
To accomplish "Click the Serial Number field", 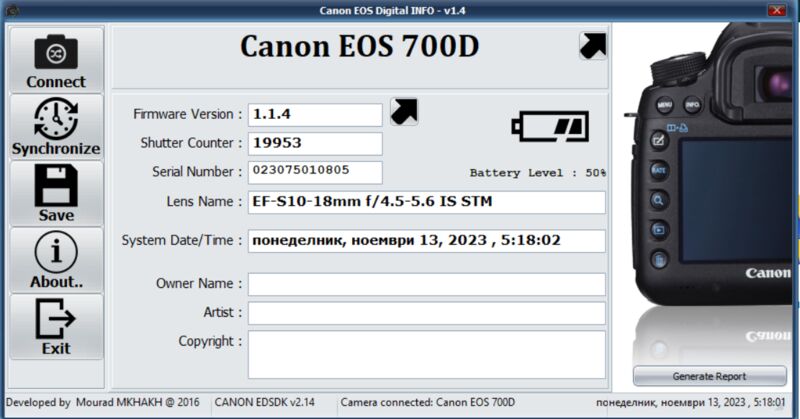I will point(315,172).
